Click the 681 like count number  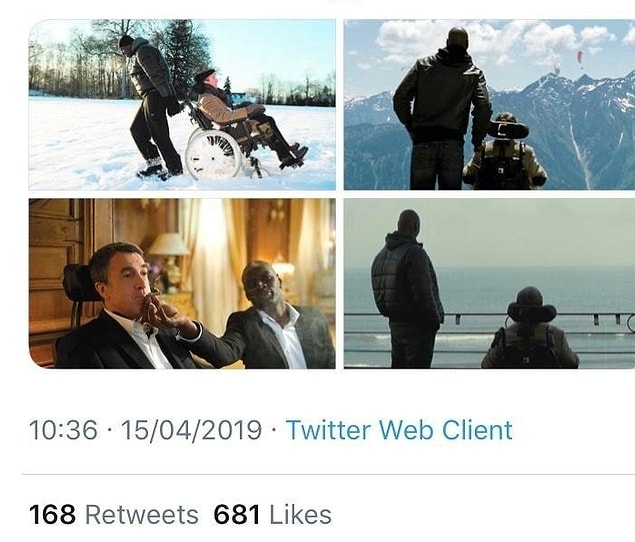[237, 515]
